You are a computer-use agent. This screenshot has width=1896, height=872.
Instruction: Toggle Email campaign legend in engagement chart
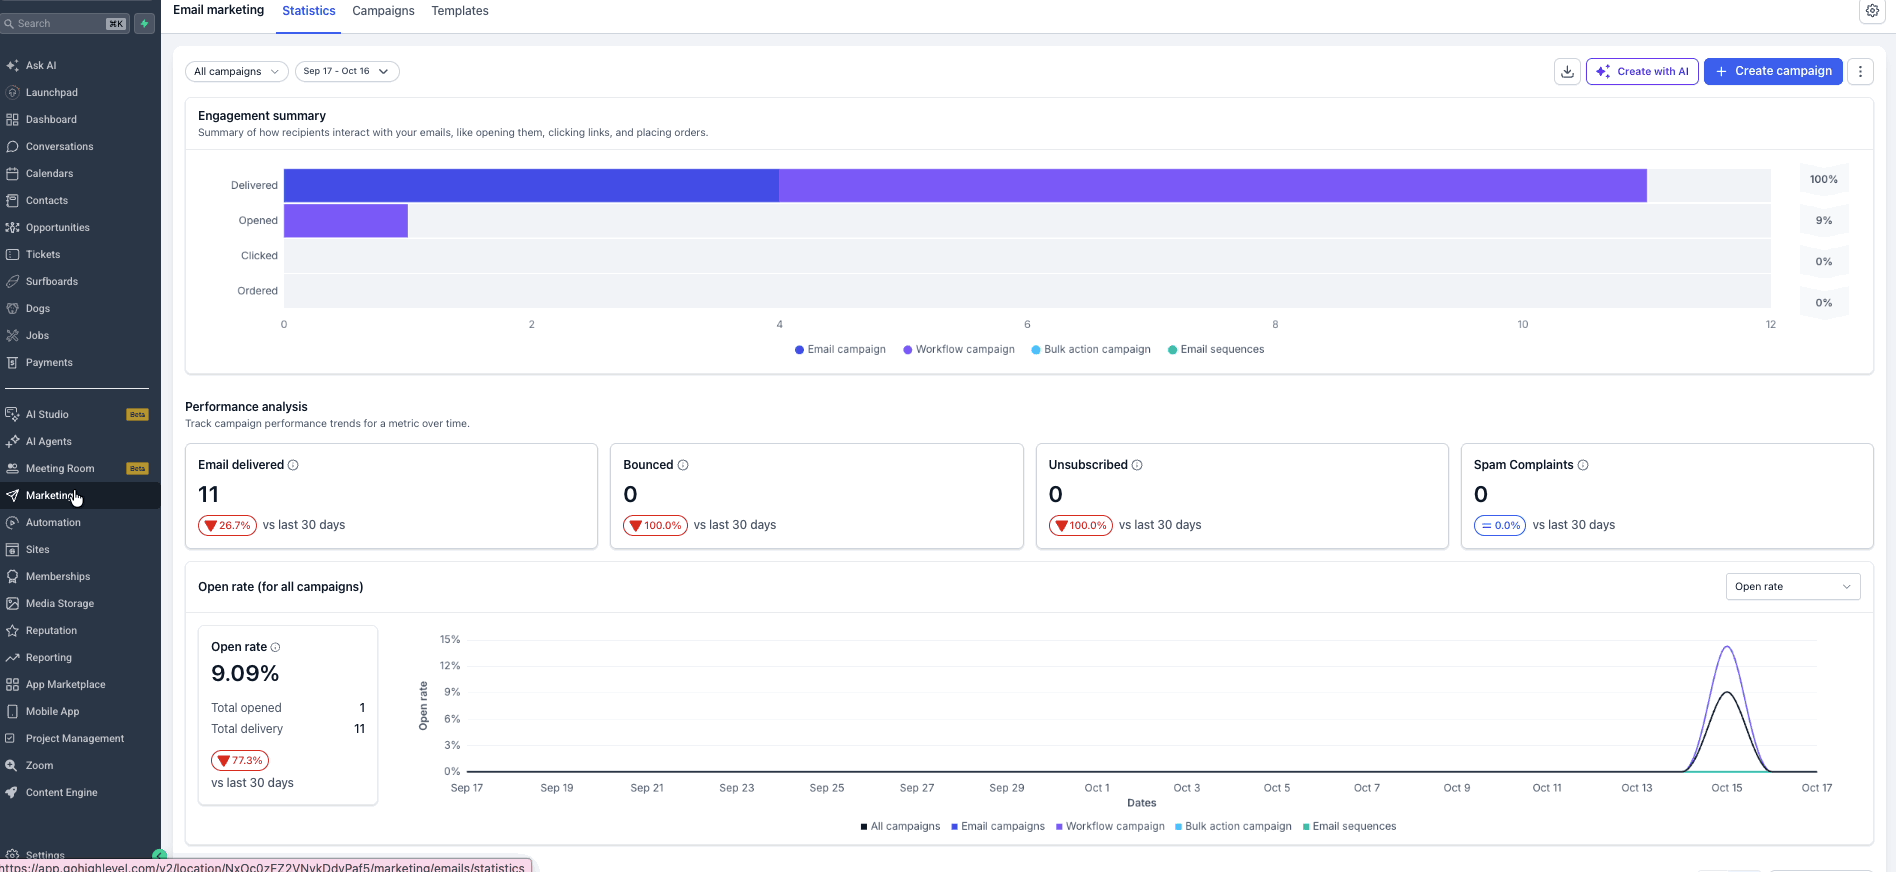pyautogui.click(x=840, y=350)
